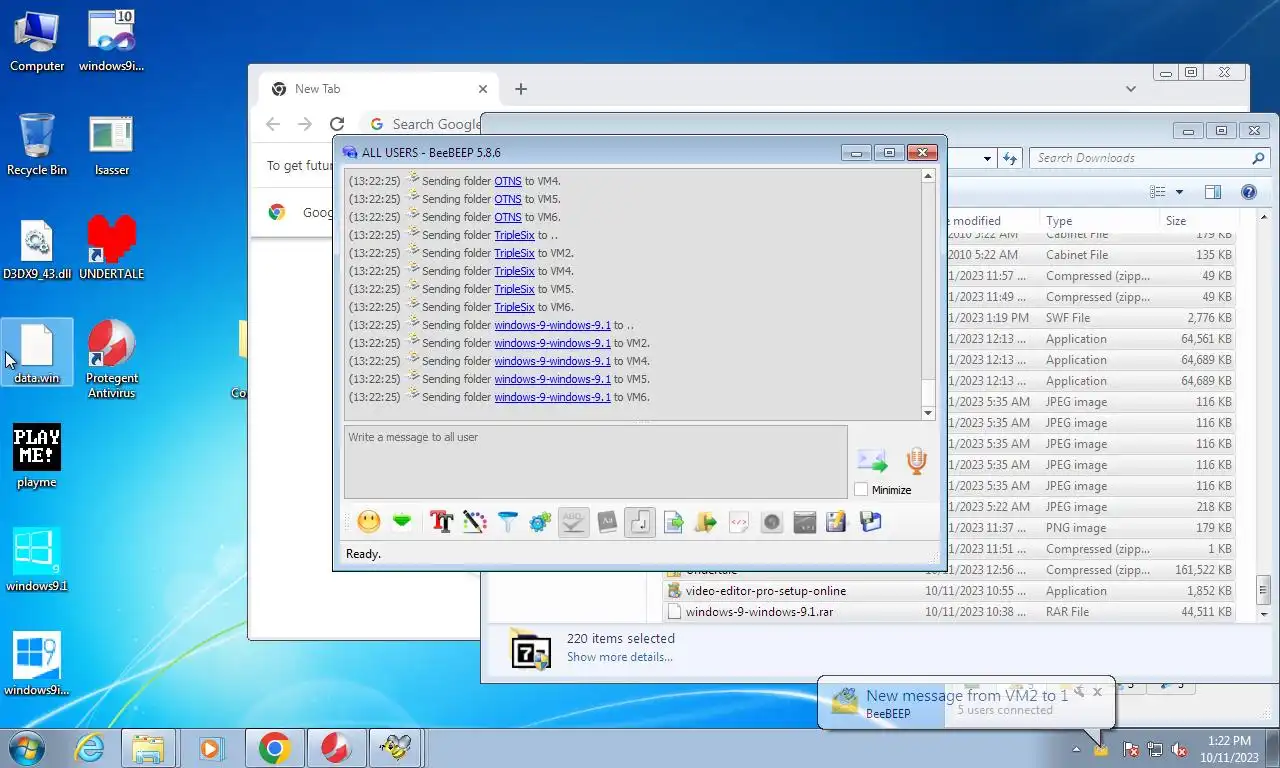Click BeeBEEP chat scrollbar down arrow
The image size is (1280, 768).
pos(928,412)
